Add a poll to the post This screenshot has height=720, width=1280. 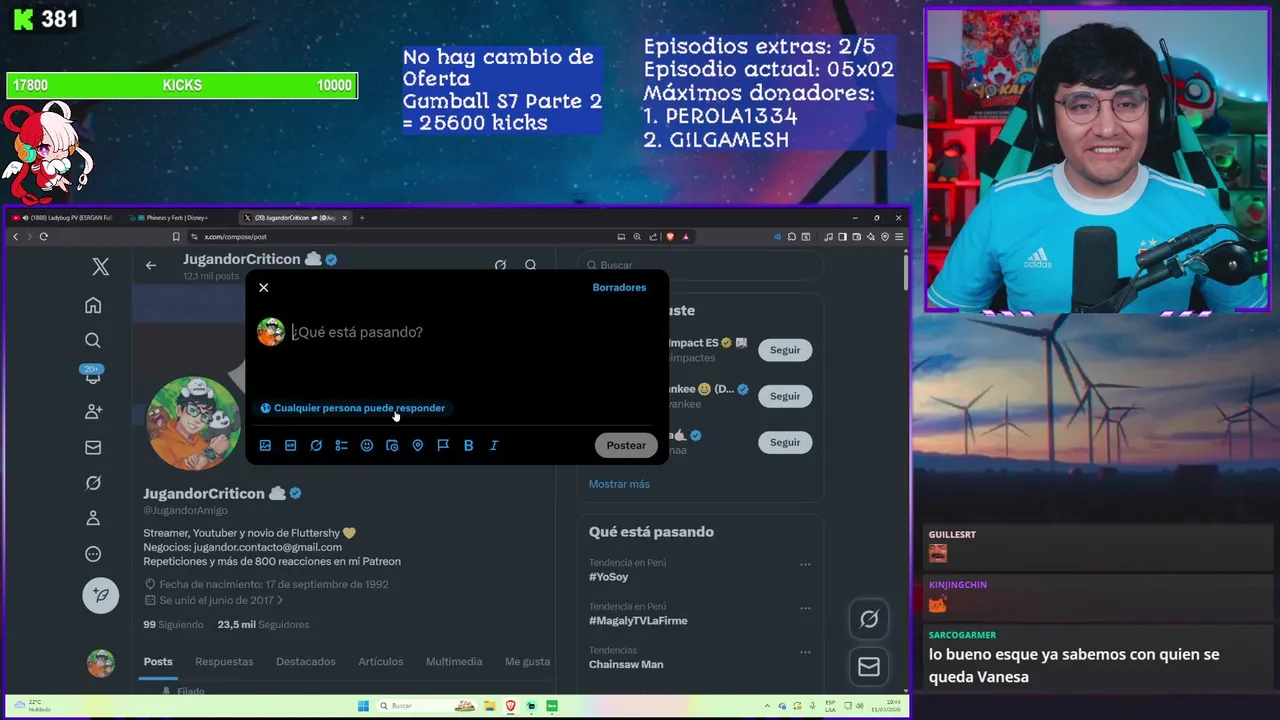(x=341, y=445)
